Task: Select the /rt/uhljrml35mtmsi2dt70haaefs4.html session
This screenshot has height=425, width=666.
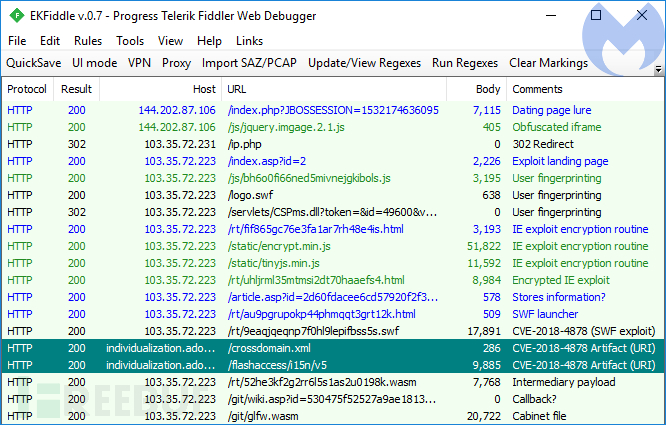Action: [x=333, y=280]
